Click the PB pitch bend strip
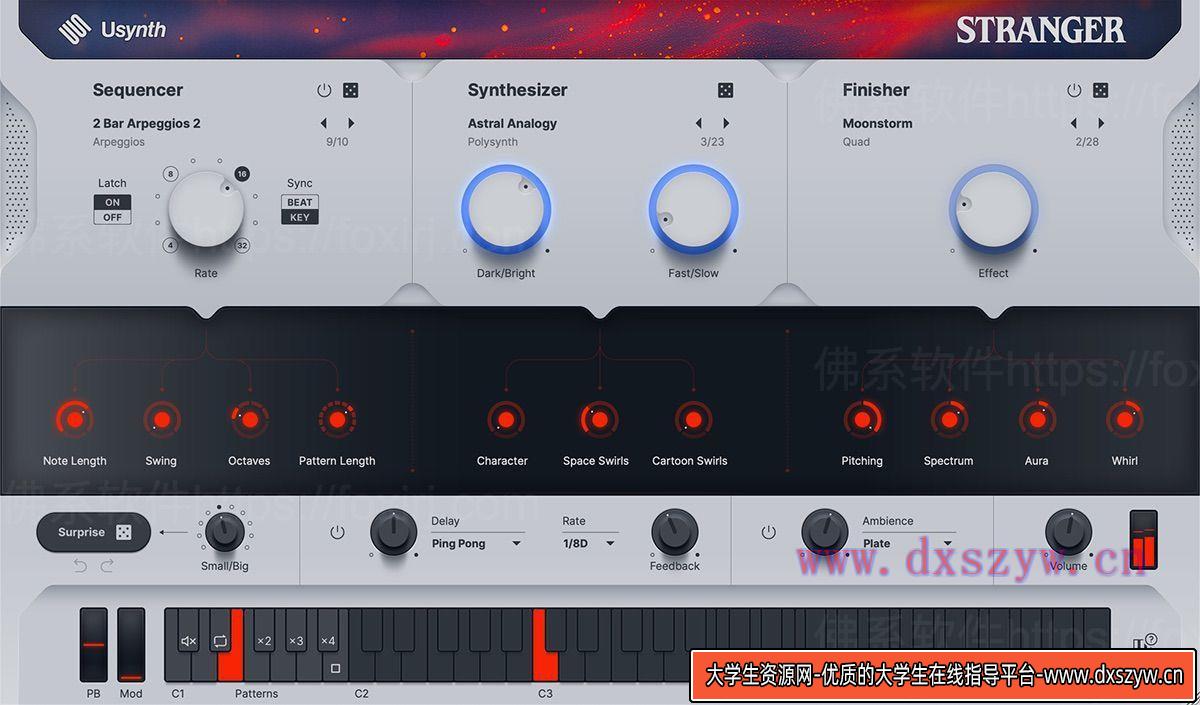Image resolution: width=1200 pixels, height=705 pixels. point(94,645)
